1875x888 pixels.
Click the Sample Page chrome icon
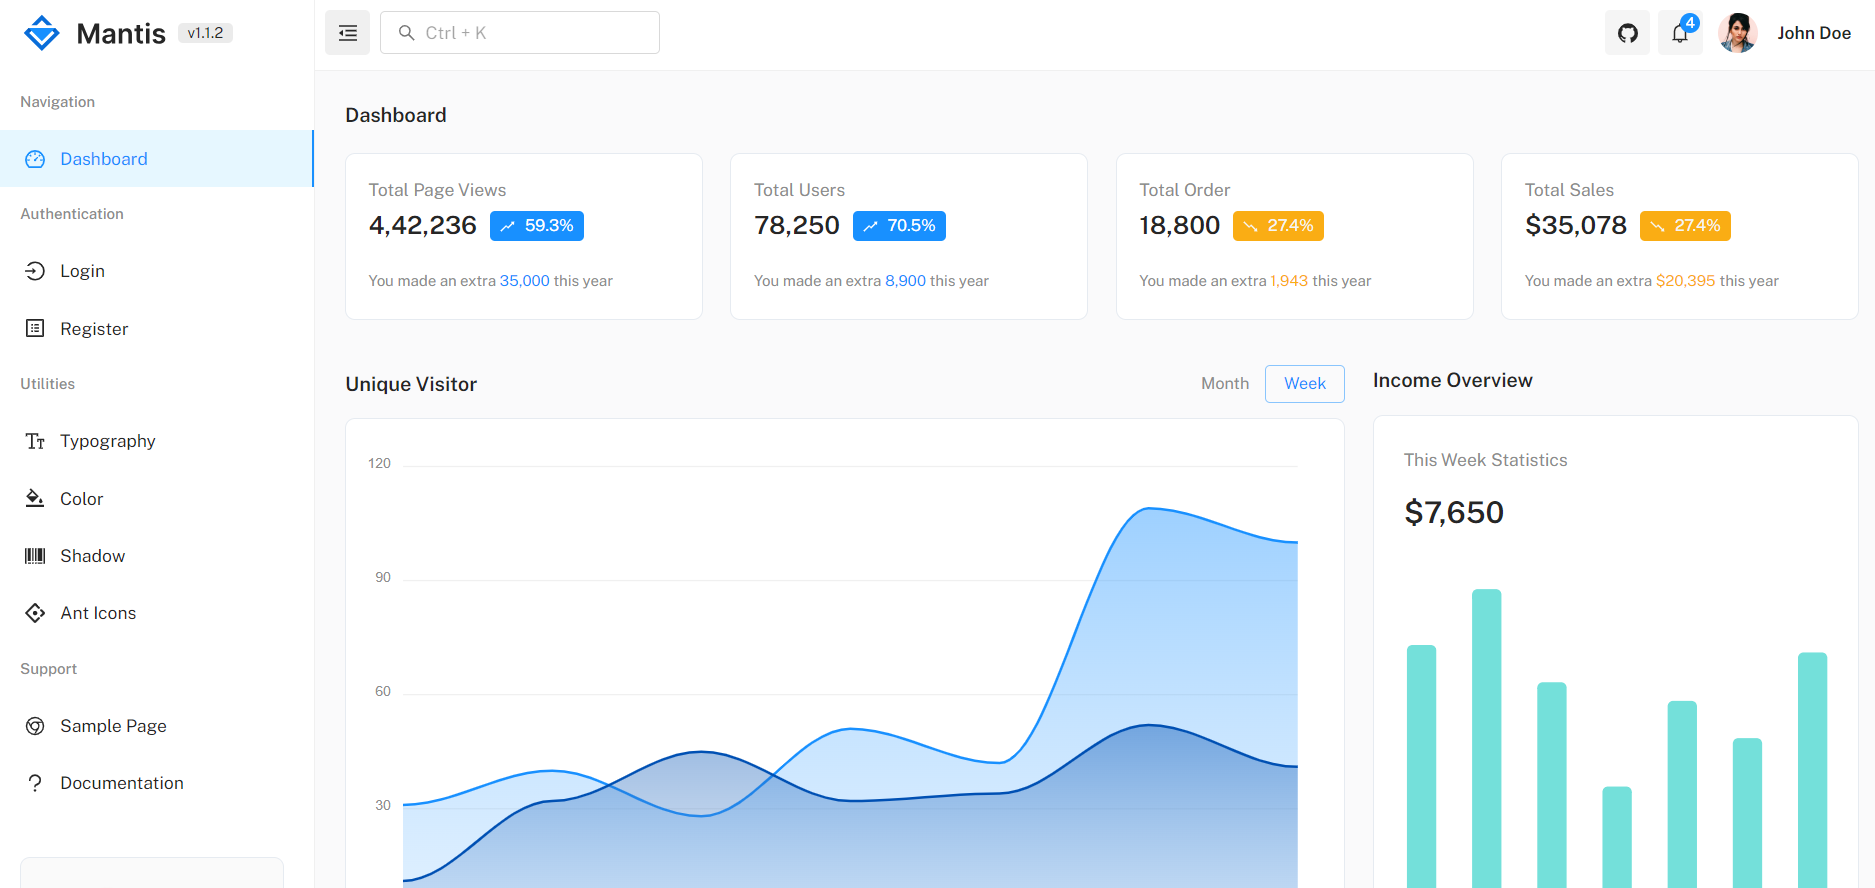[x=35, y=726]
